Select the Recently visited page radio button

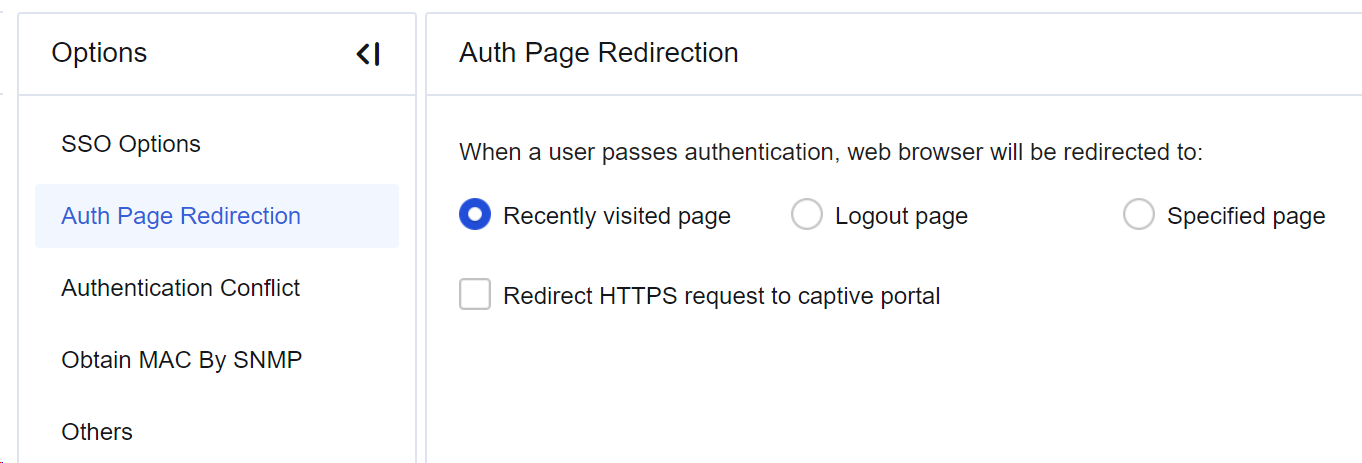pos(475,215)
